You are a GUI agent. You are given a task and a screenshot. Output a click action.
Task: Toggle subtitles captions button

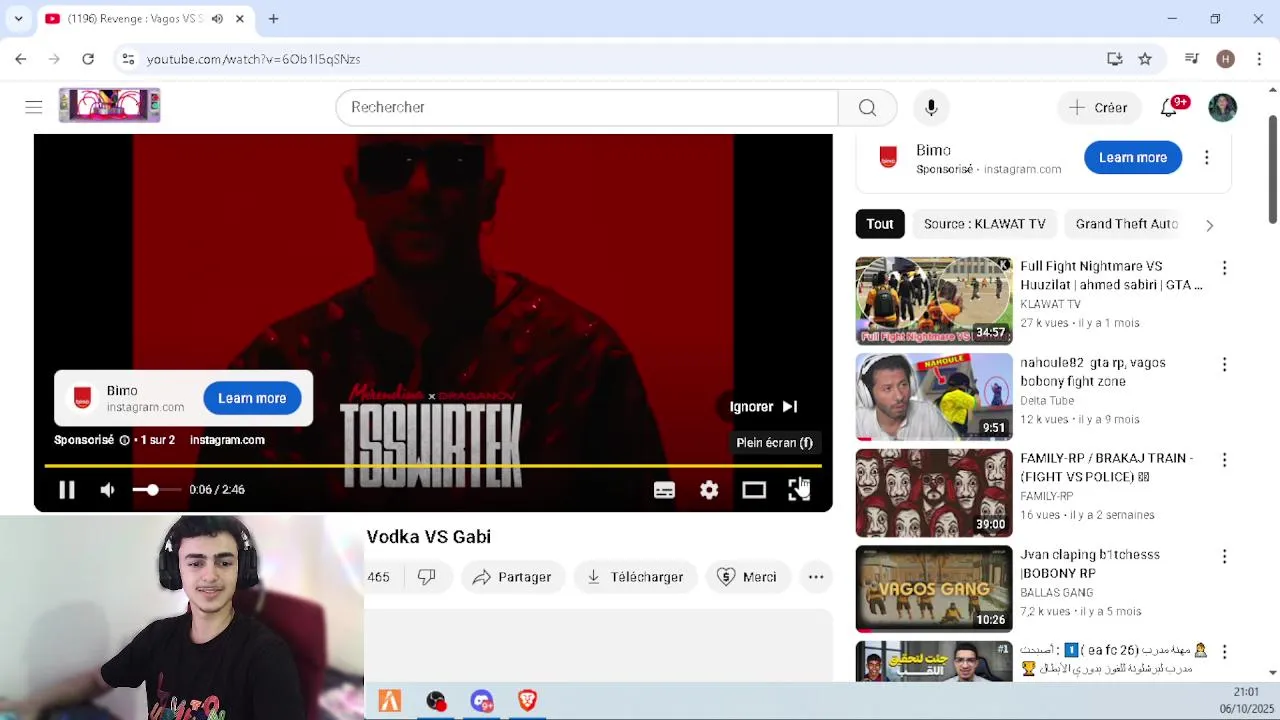[x=664, y=490]
